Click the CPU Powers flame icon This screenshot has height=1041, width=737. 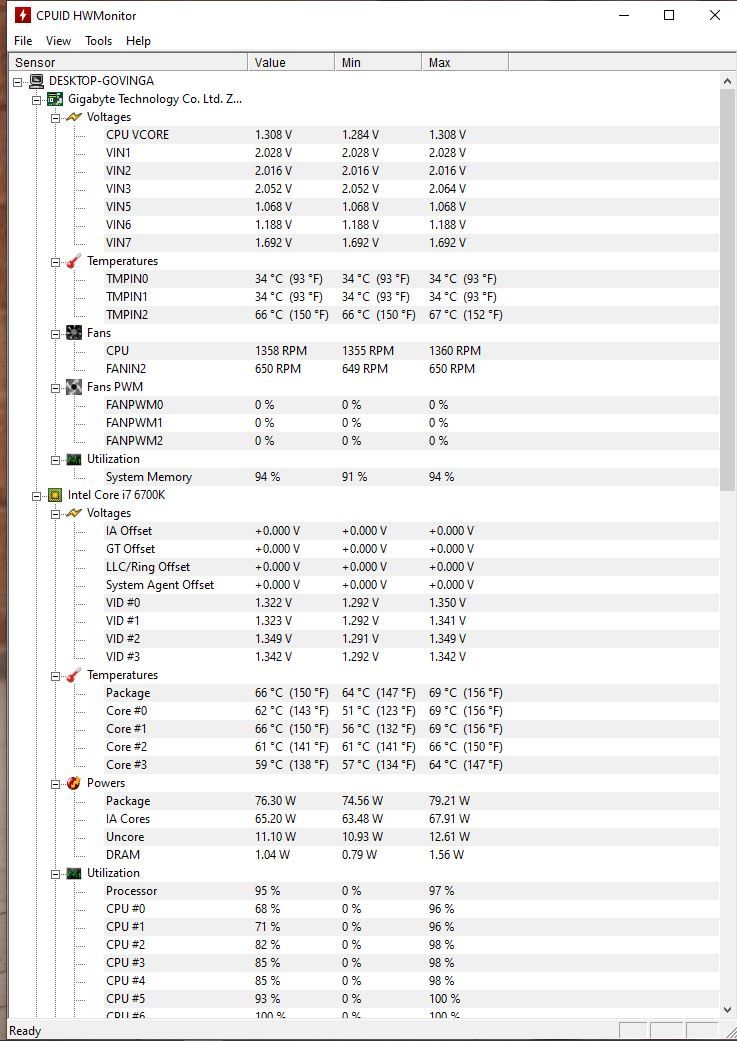point(74,783)
